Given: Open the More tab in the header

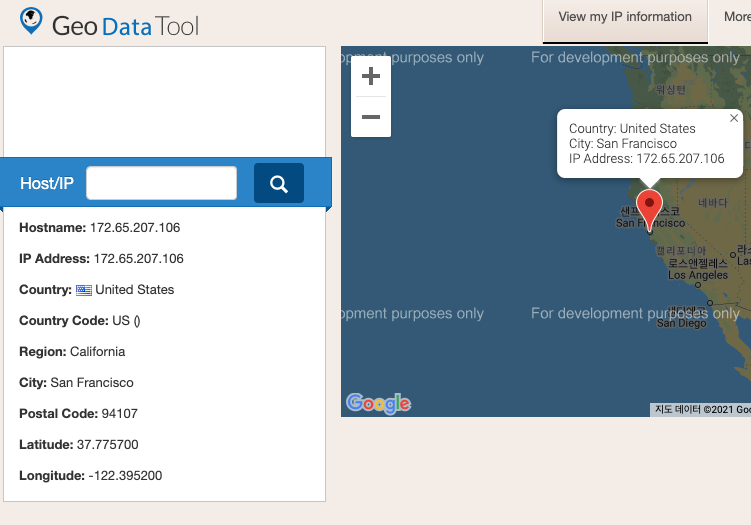Looking at the screenshot, I should [738, 17].
